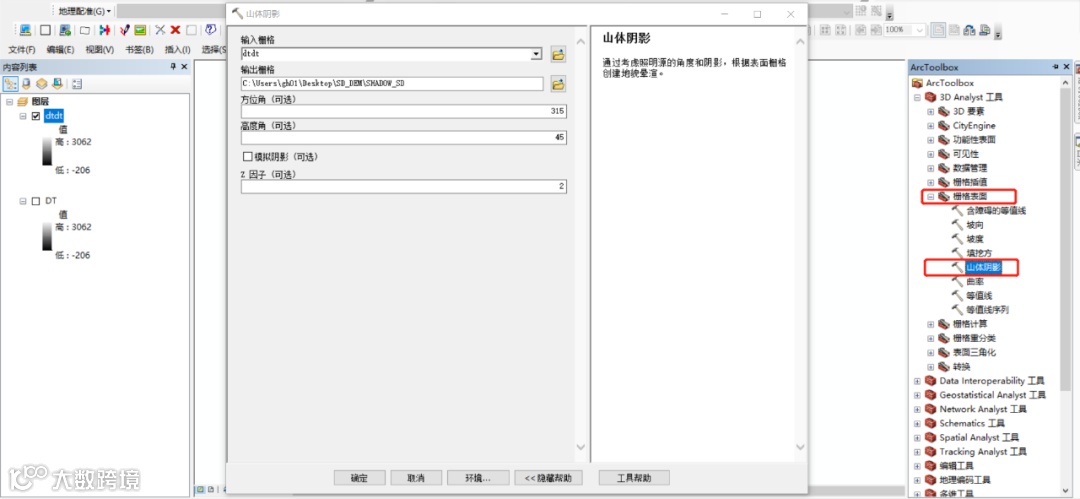
Task: Select 山体阴影 tool in ArcToolbox
Action: click(983, 267)
